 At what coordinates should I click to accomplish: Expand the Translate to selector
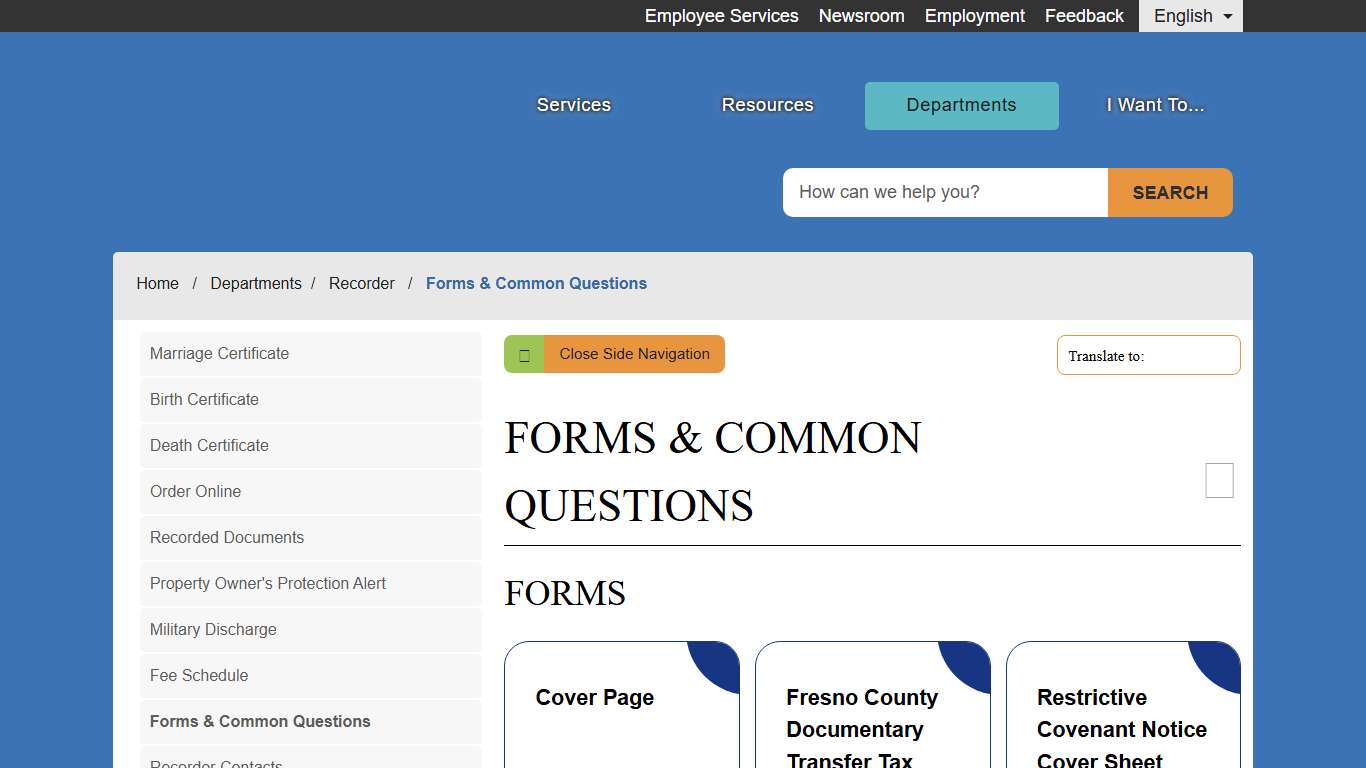click(1148, 355)
